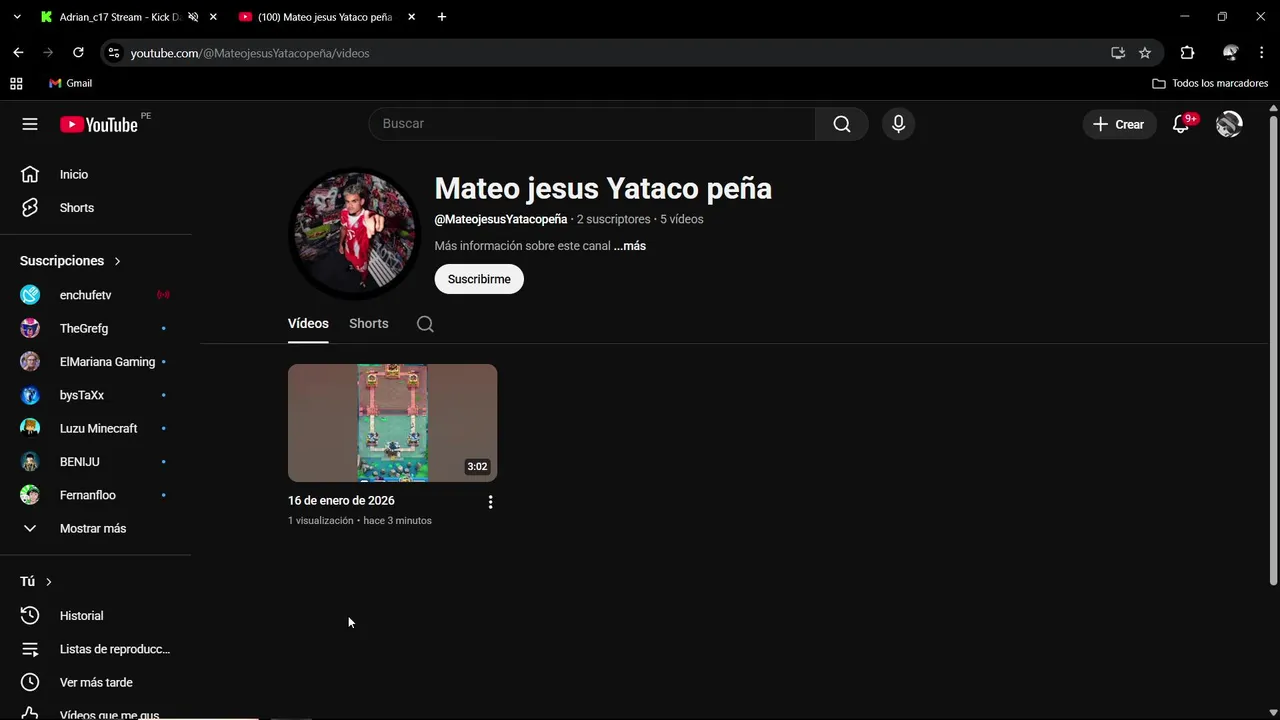Viewport: 1280px width, 720px height.
Task: Start voice search with microphone icon
Action: (898, 124)
